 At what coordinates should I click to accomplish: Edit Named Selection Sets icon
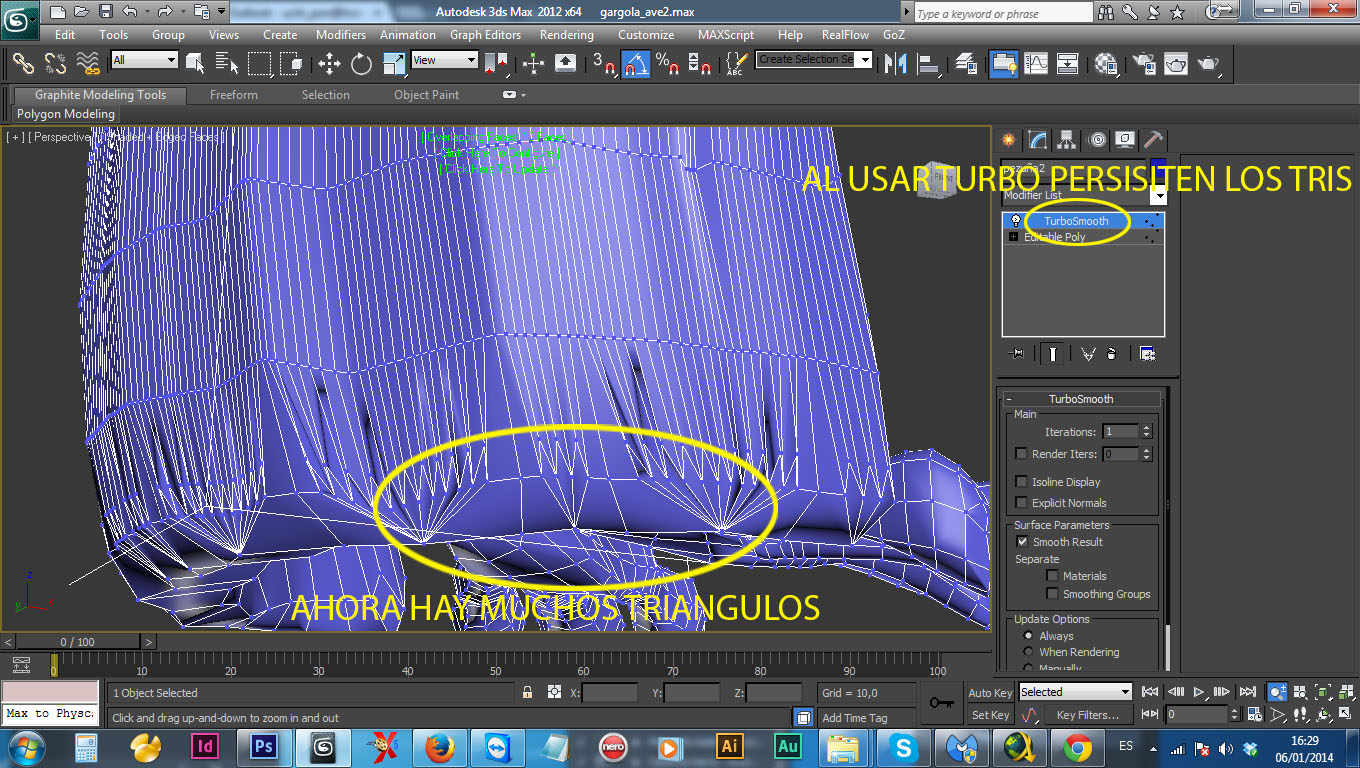click(x=735, y=63)
